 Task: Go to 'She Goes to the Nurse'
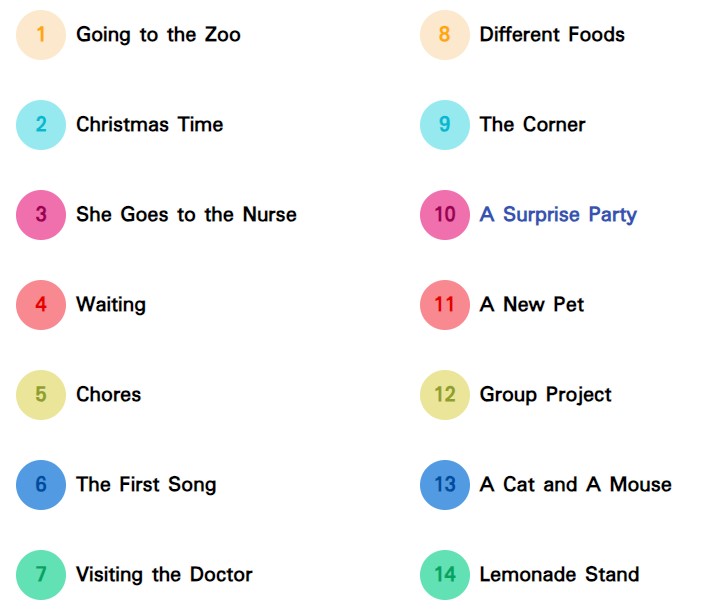coord(186,215)
